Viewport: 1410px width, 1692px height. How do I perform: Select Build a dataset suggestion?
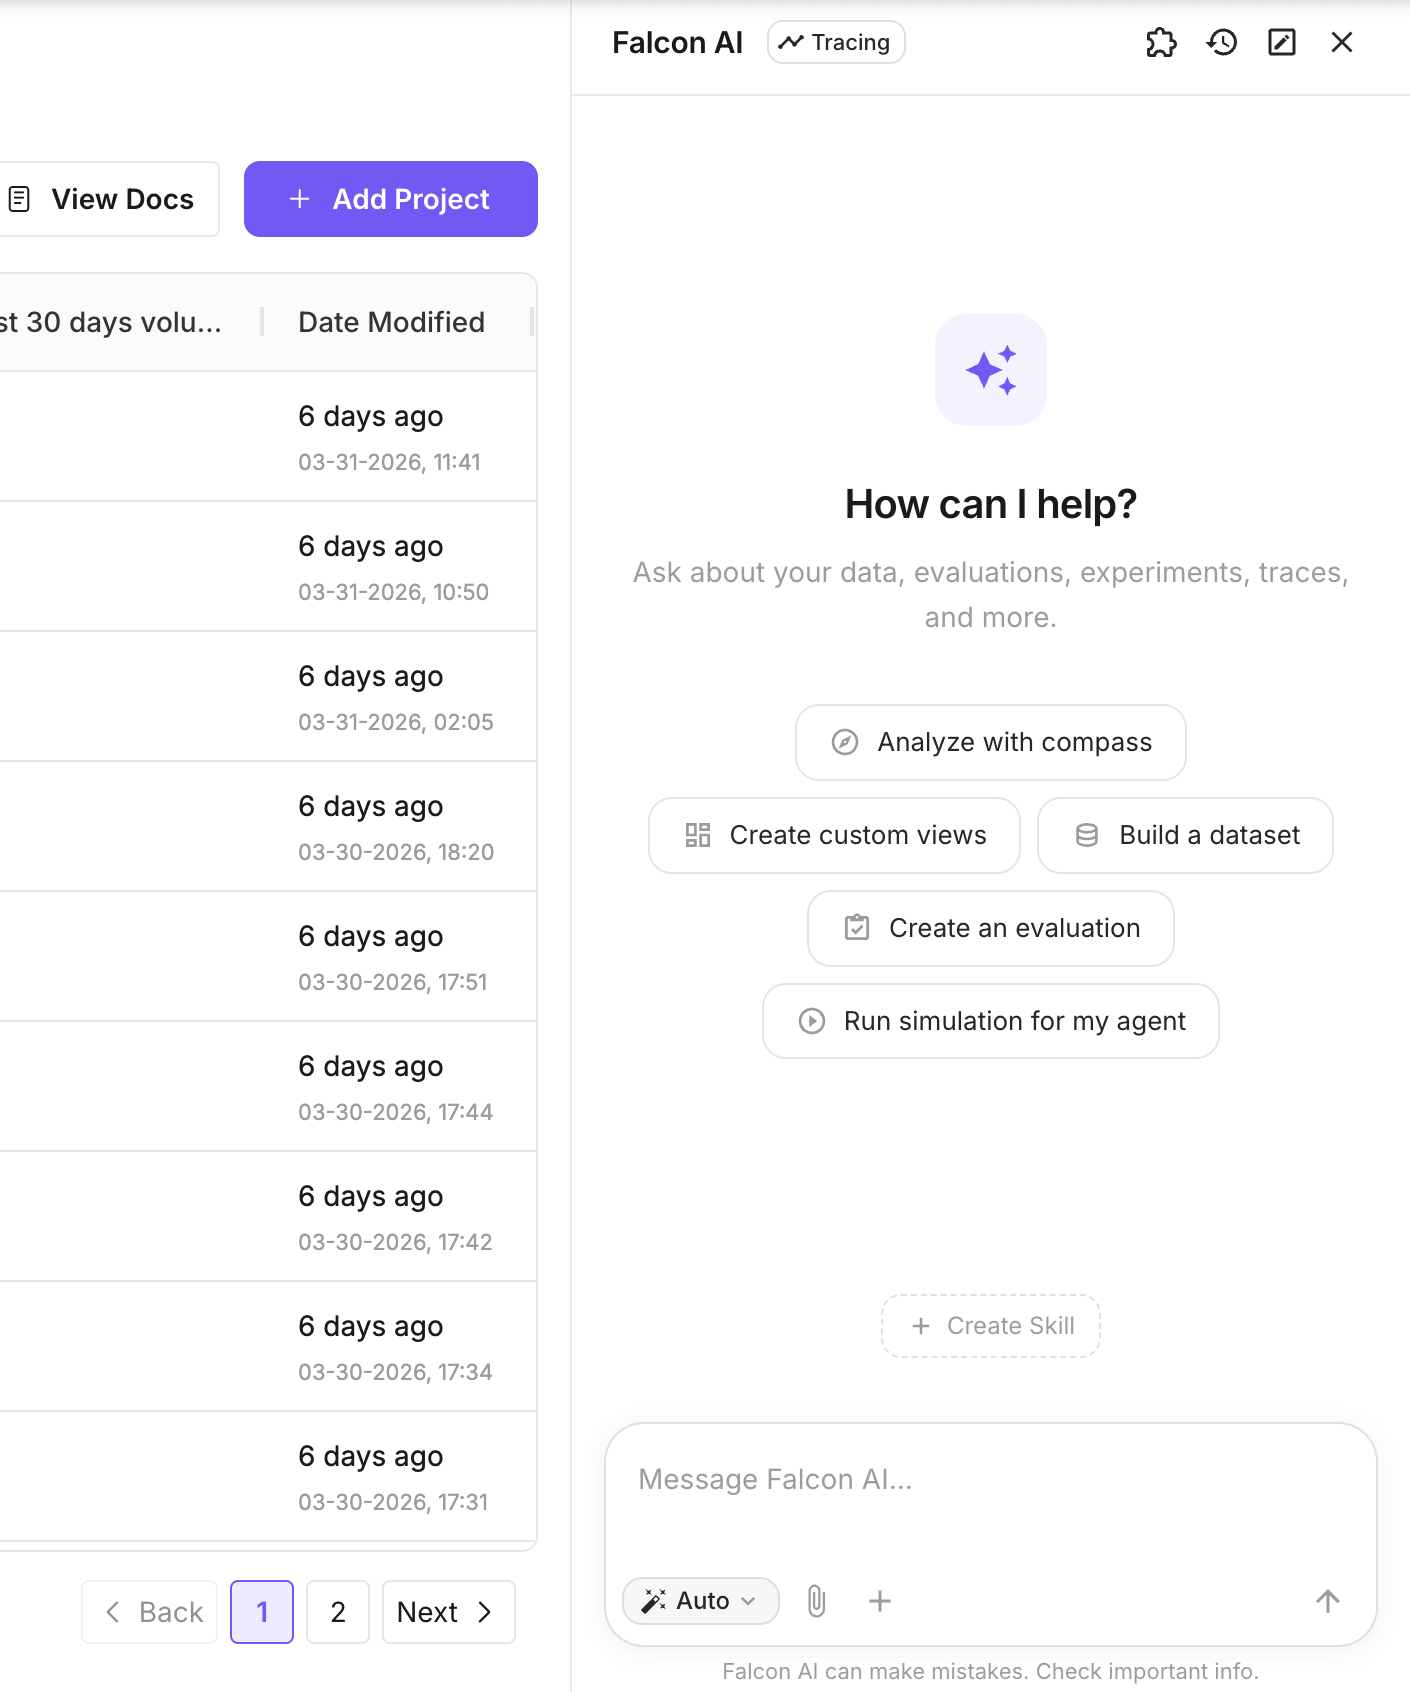[1185, 835]
